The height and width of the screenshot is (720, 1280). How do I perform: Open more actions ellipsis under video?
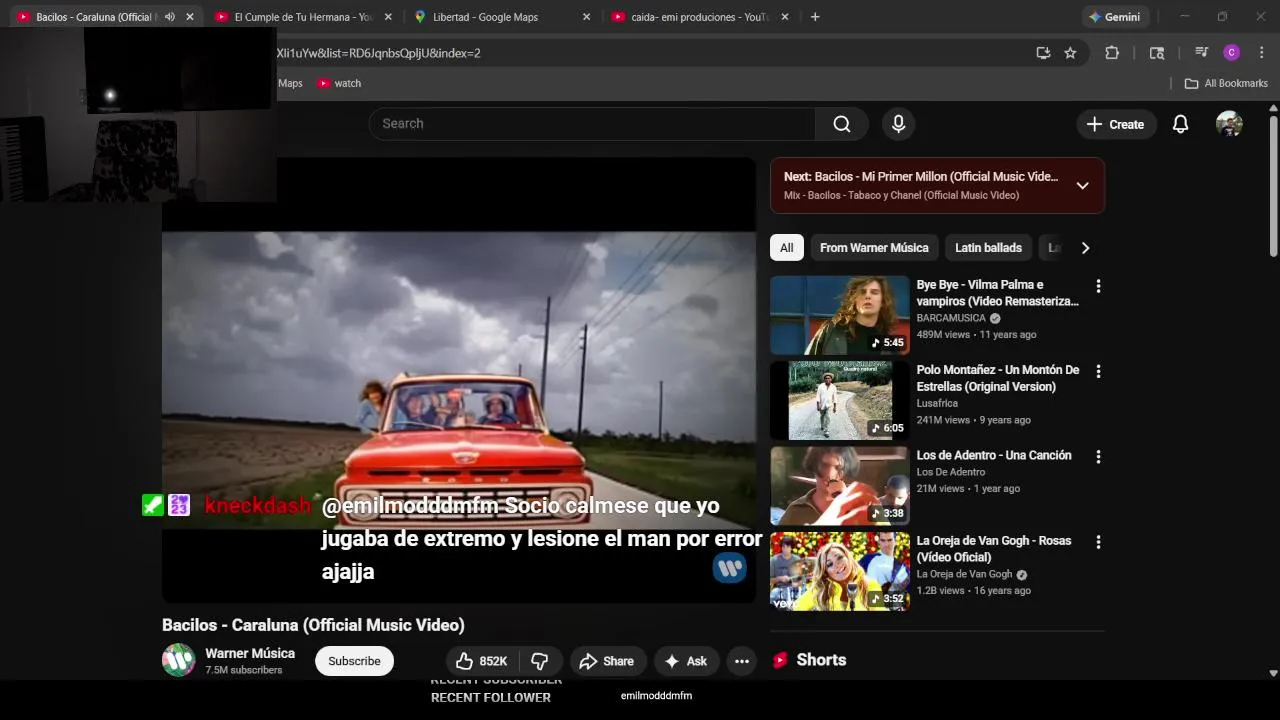coord(741,661)
